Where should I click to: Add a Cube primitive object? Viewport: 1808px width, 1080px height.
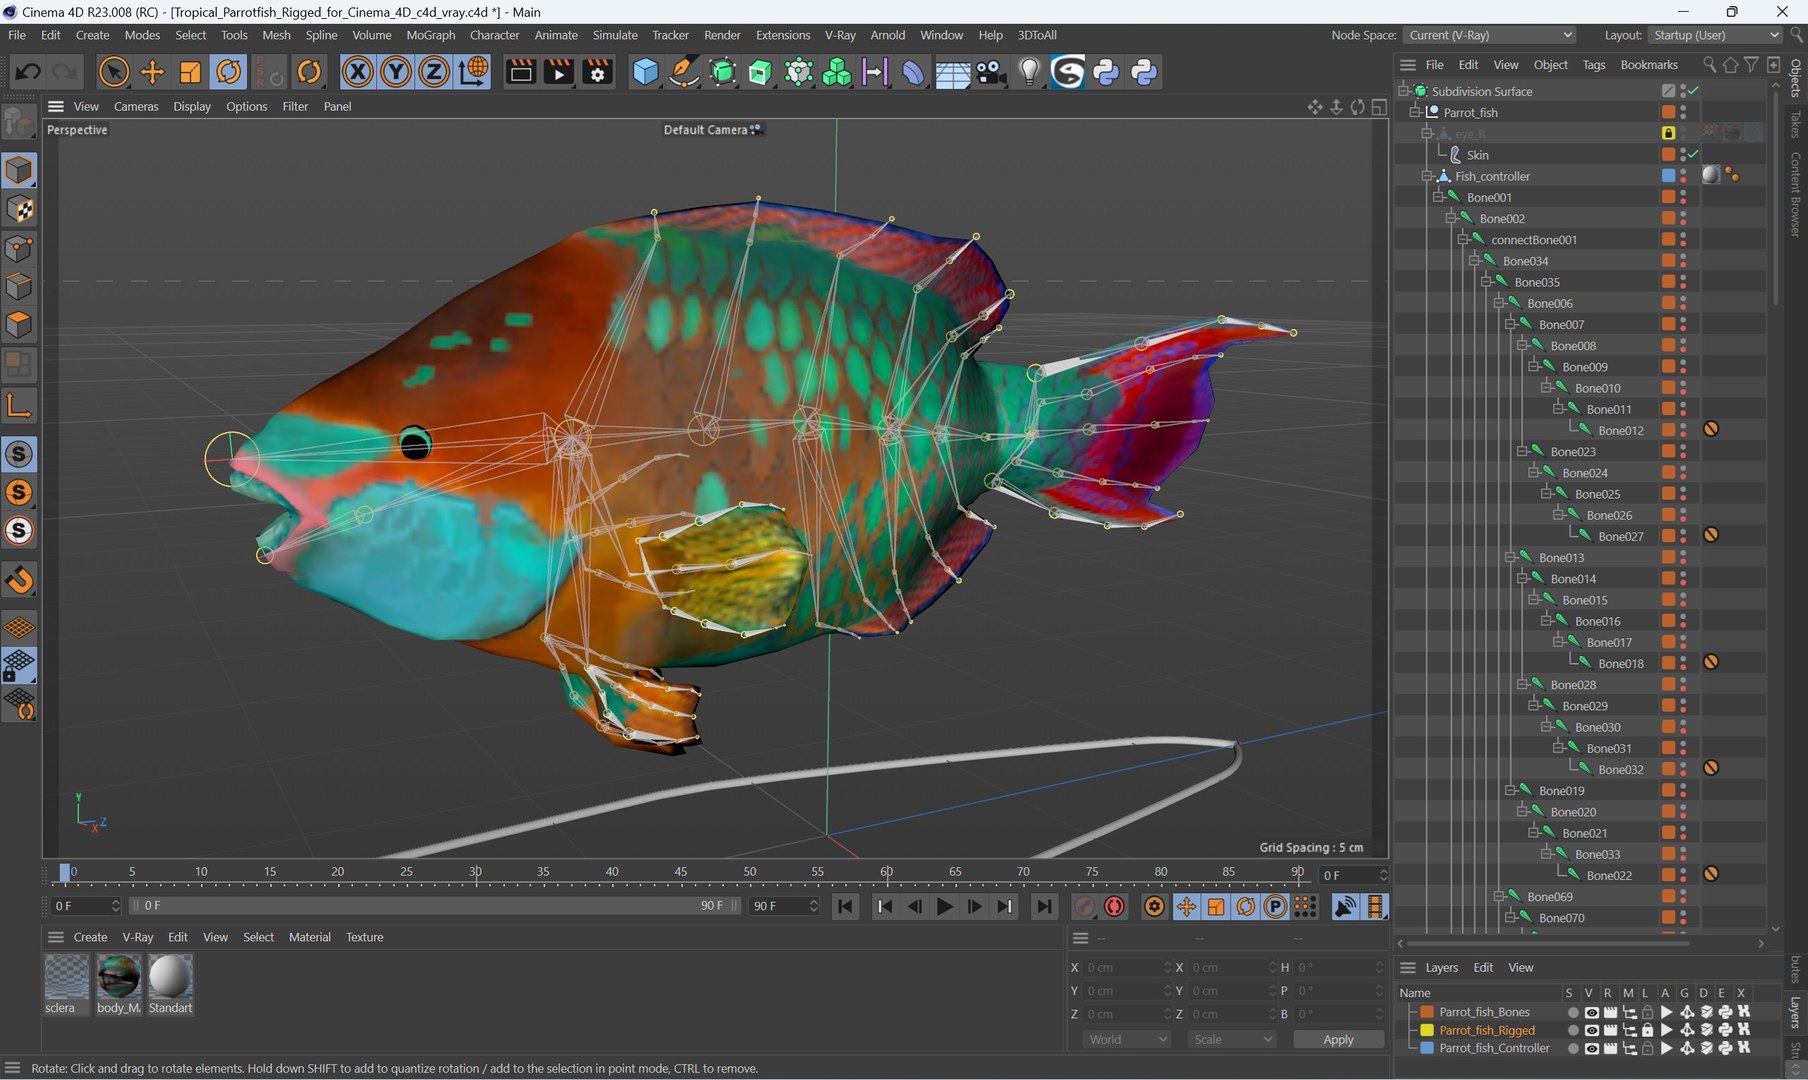[646, 72]
